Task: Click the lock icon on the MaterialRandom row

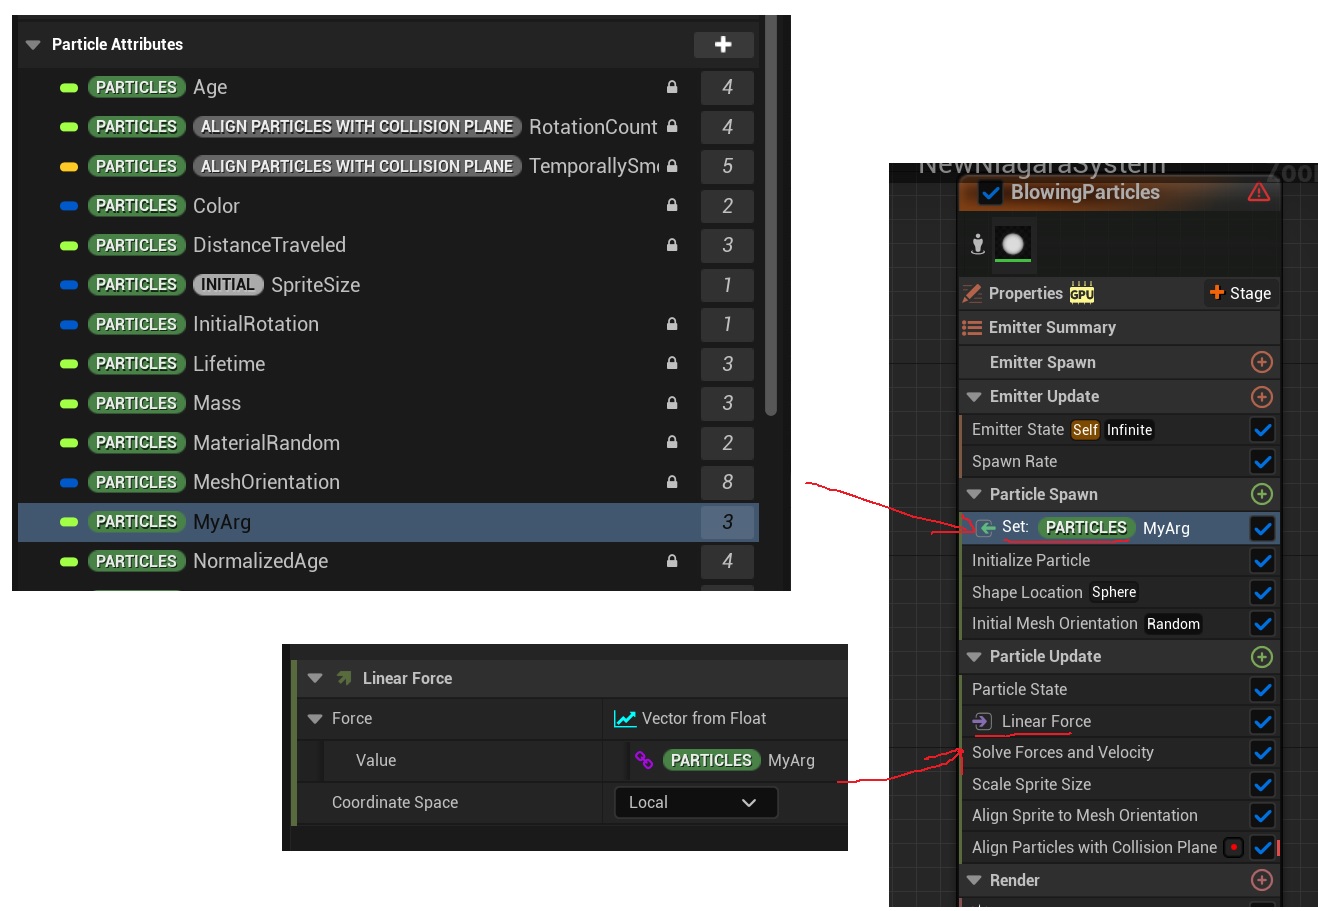Action: coord(672,442)
